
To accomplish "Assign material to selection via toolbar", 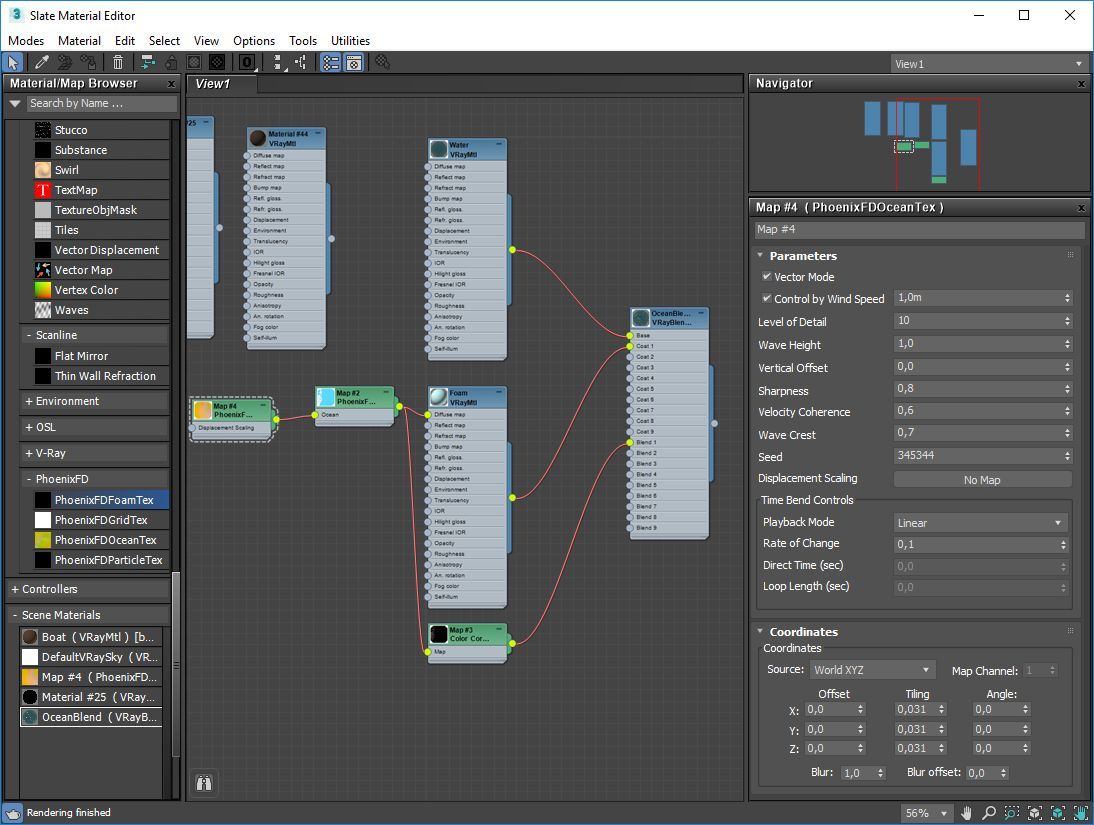I will (x=88, y=63).
